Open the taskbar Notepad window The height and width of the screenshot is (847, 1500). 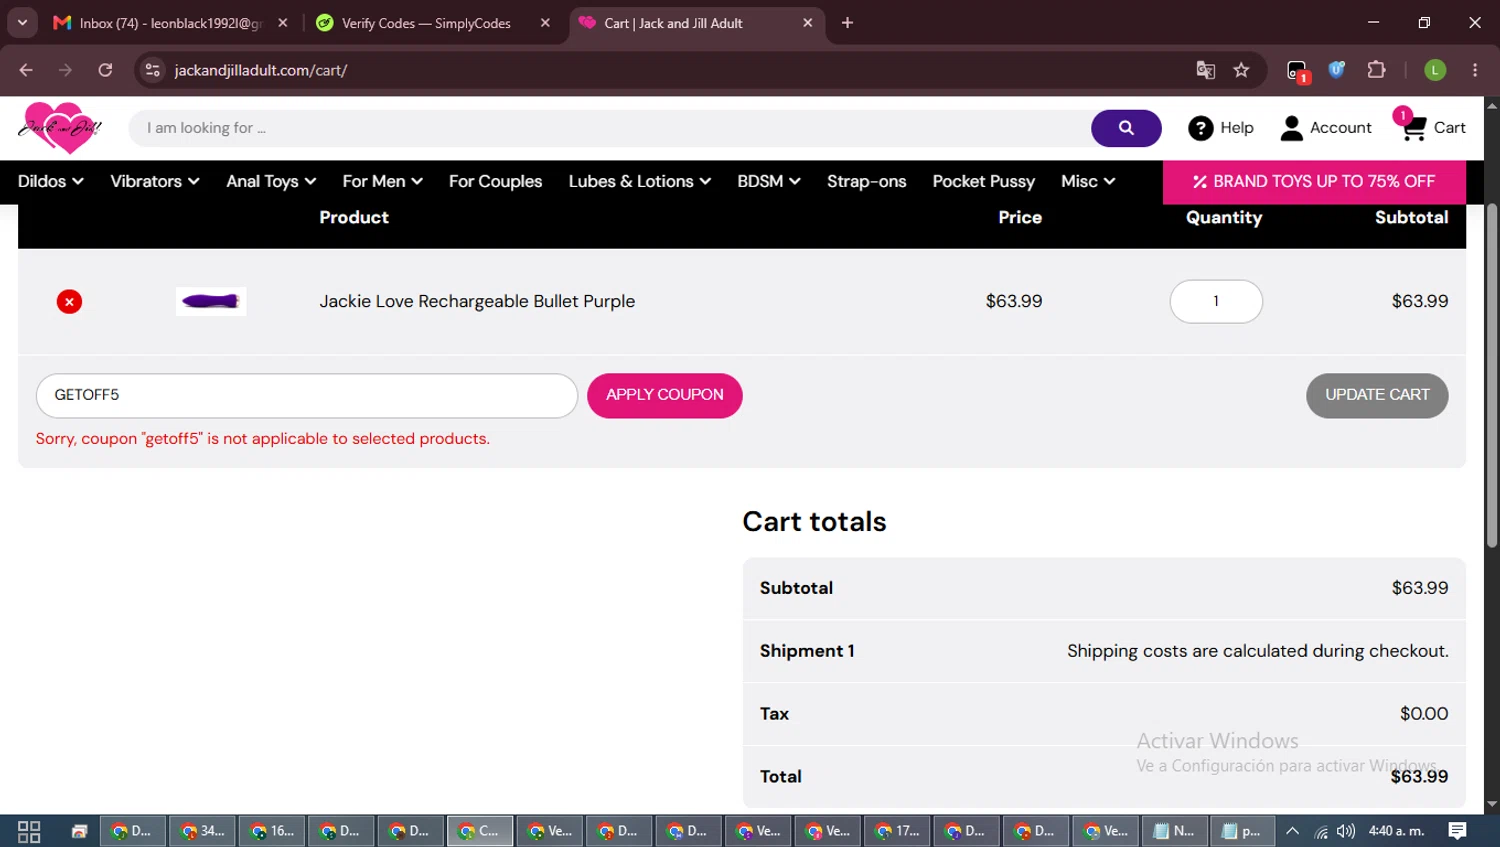point(1175,831)
